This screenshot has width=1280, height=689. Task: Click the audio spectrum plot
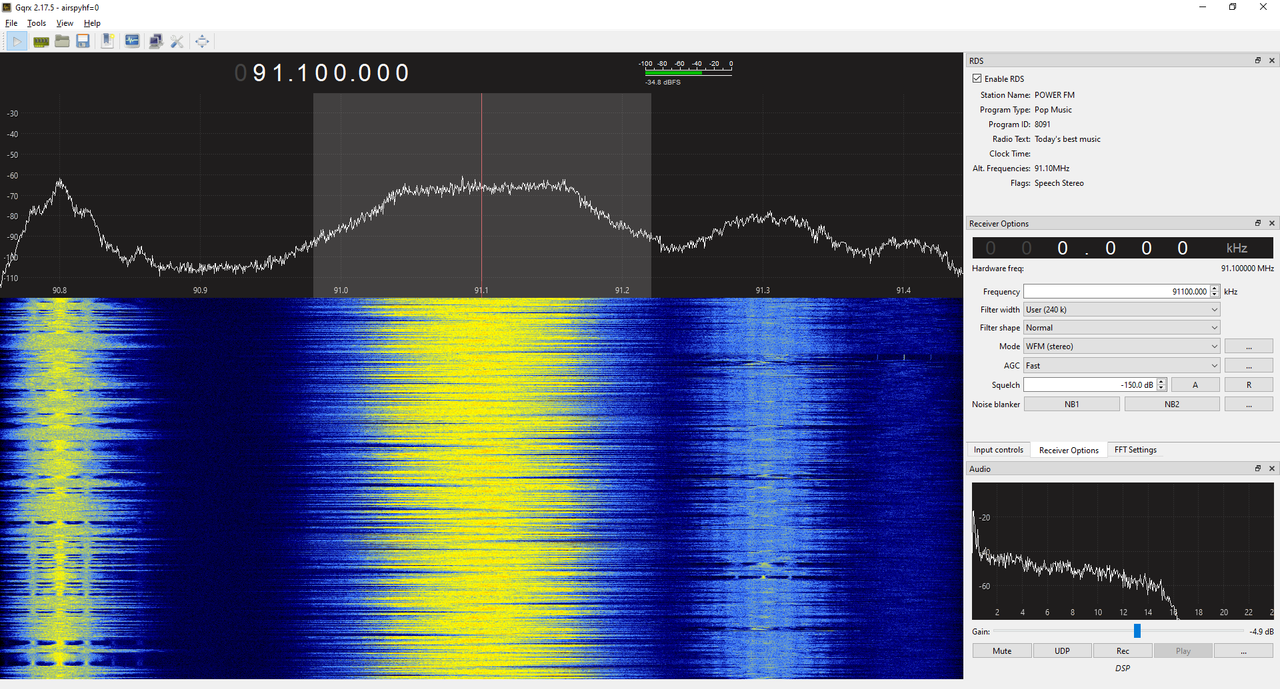pyautogui.click(x=1123, y=552)
